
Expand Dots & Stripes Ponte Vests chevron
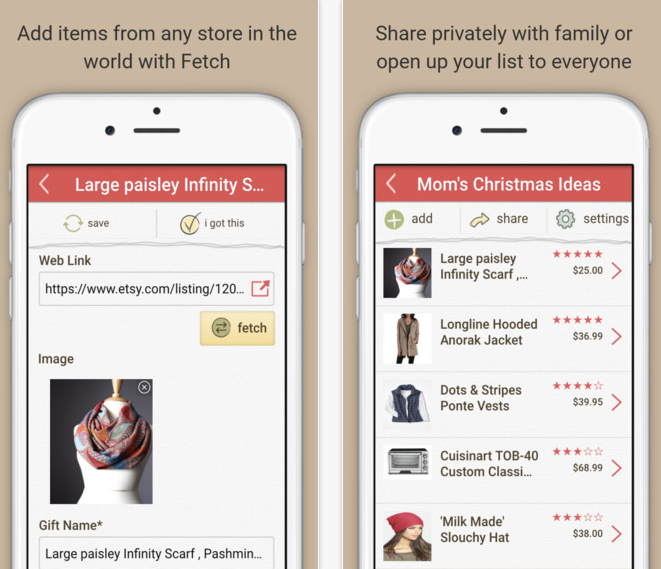pyautogui.click(x=616, y=403)
